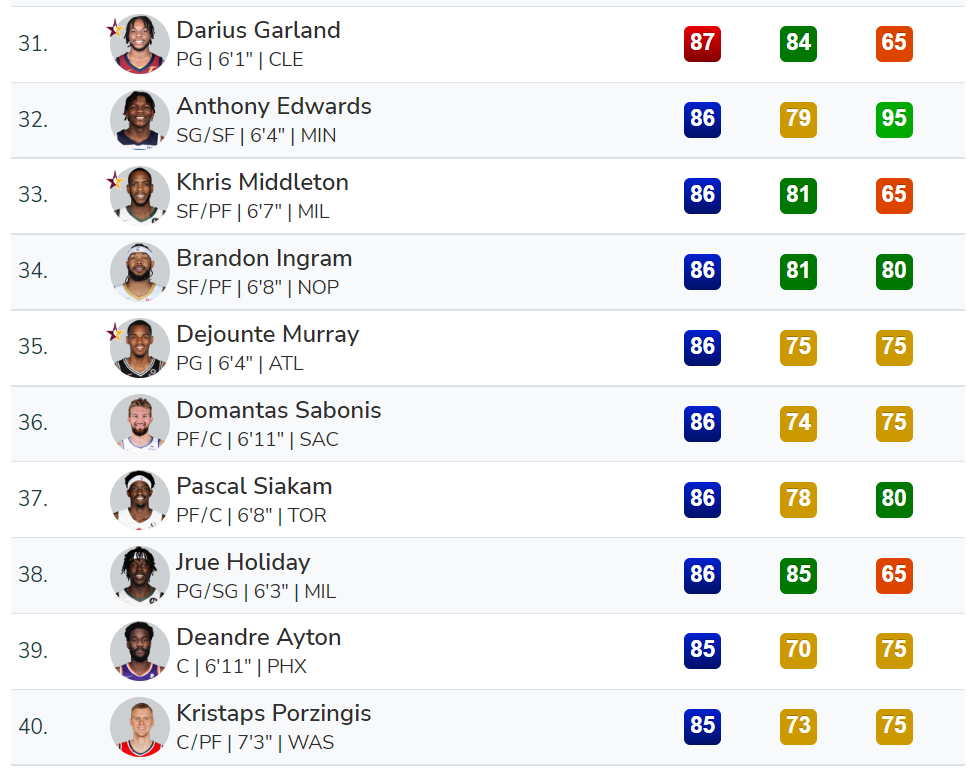973x772 pixels.
Task: Select Pascal Siakam's name
Action: pos(254,486)
